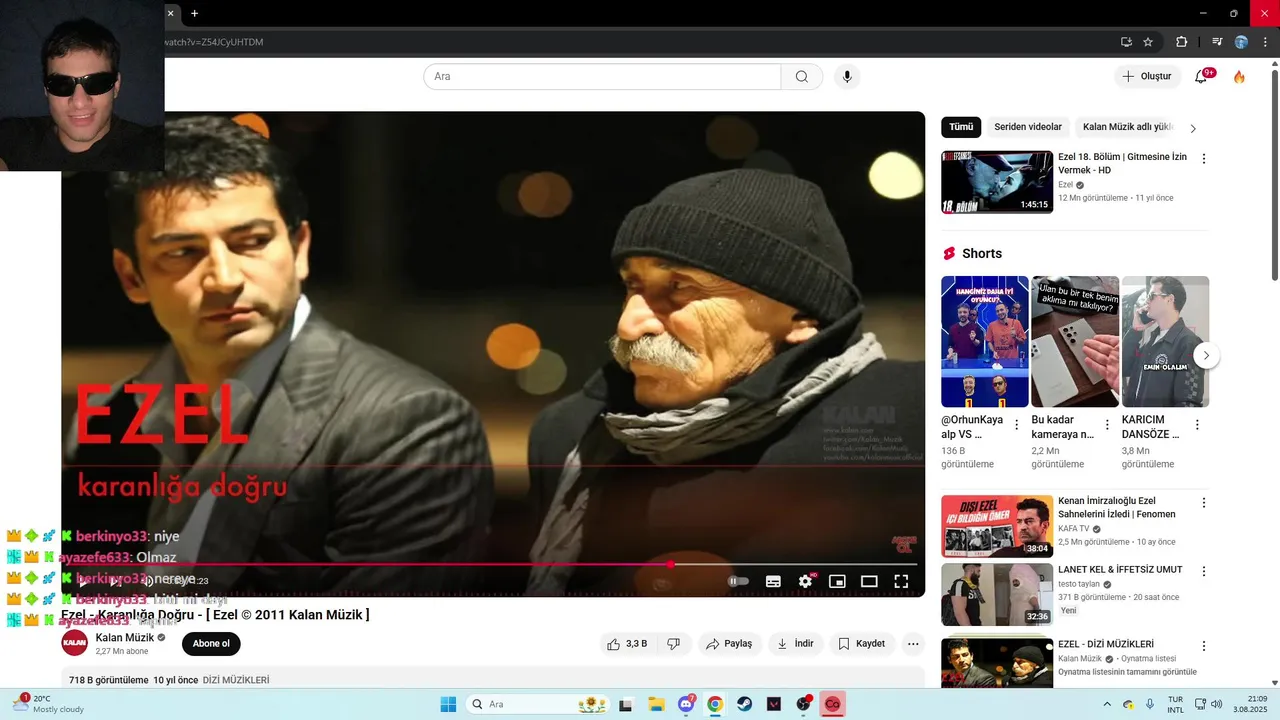
Task: Open Ezel 18. Bölüm video thumbnail
Action: coord(997,182)
